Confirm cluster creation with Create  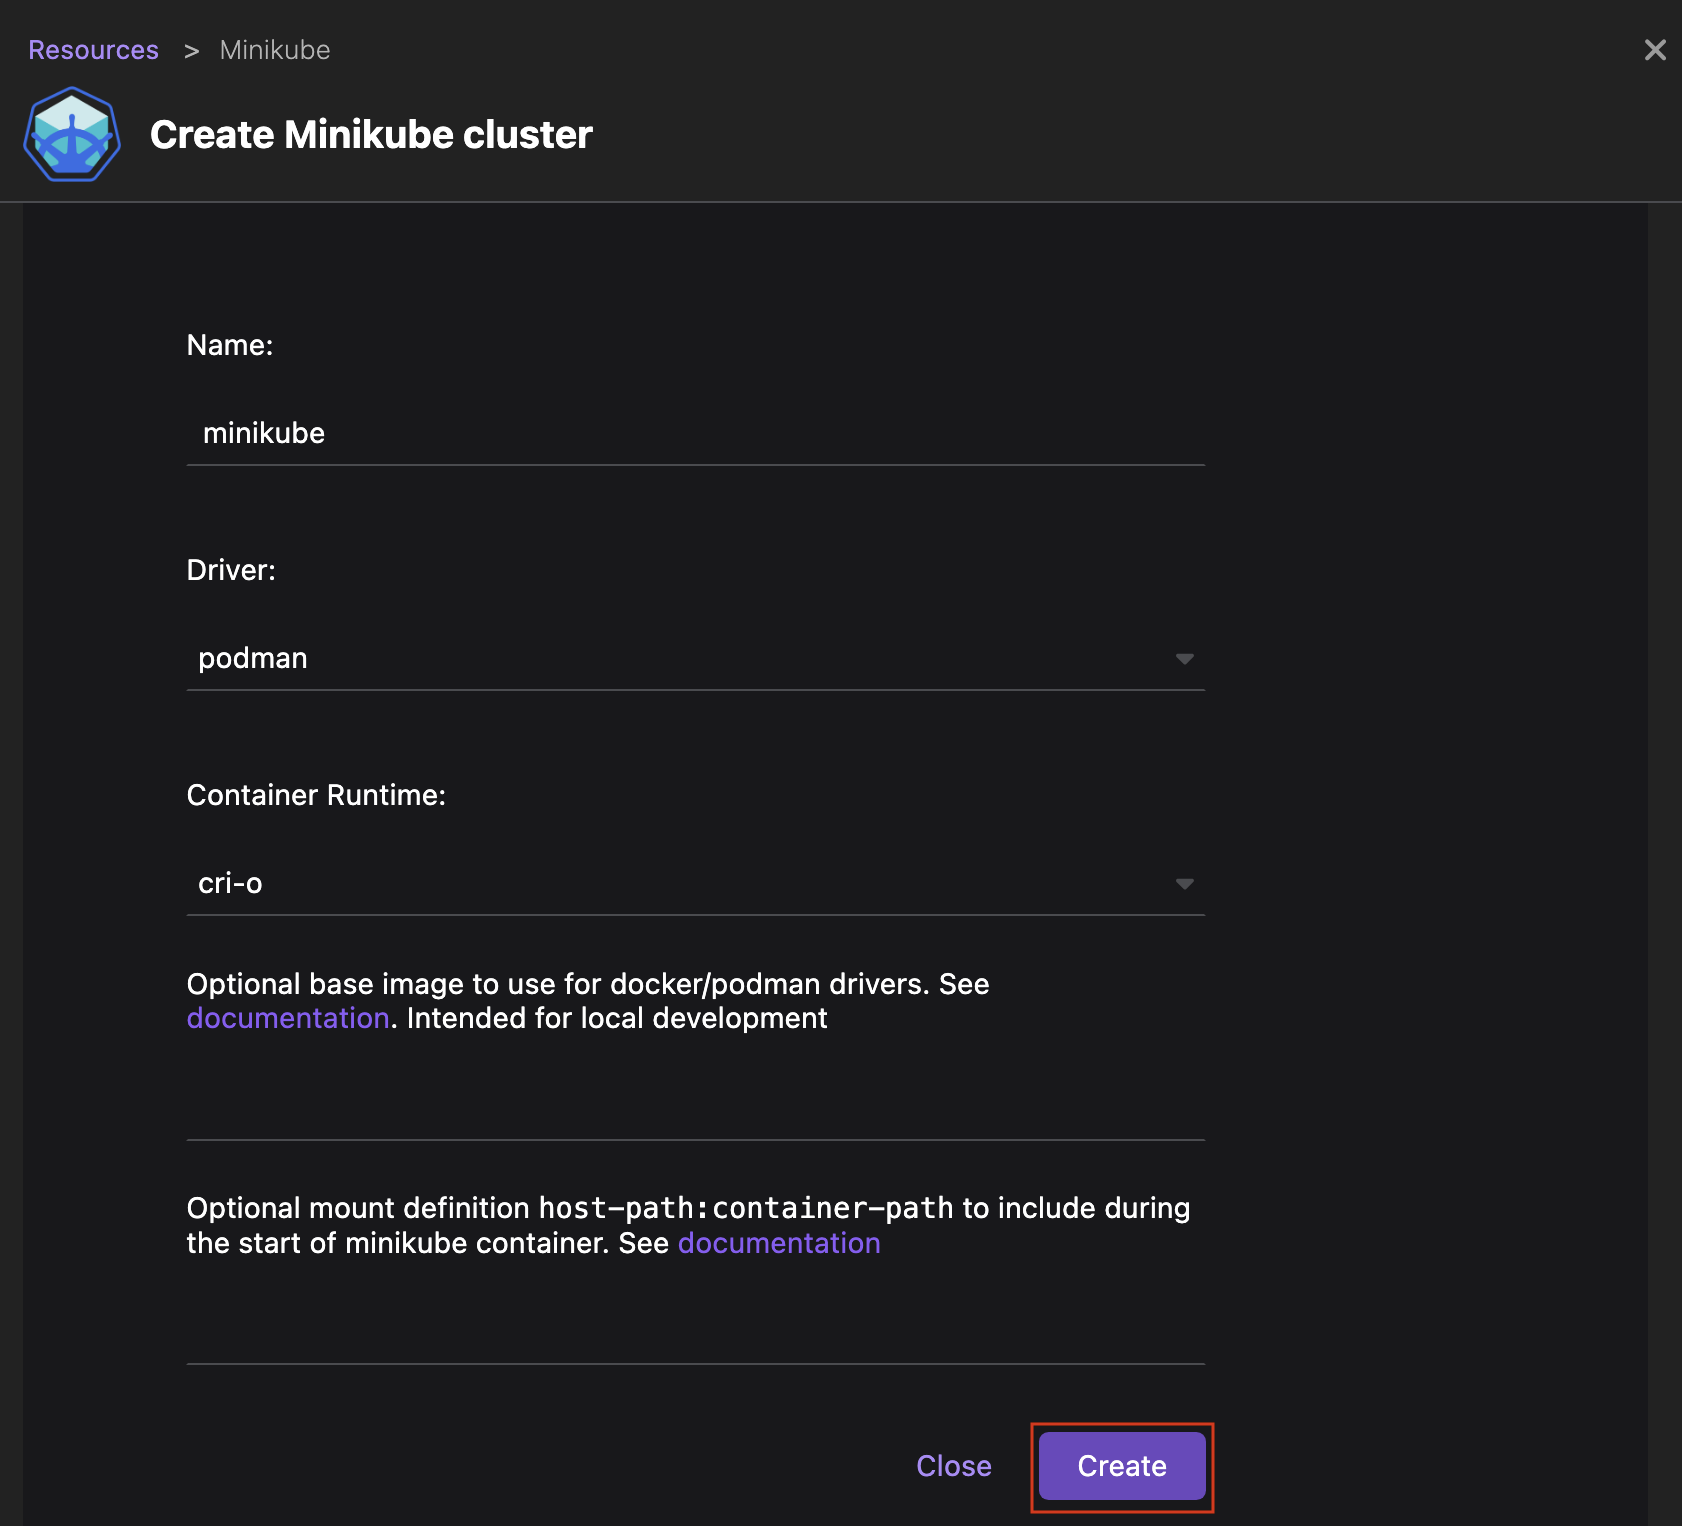point(1121,1466)
